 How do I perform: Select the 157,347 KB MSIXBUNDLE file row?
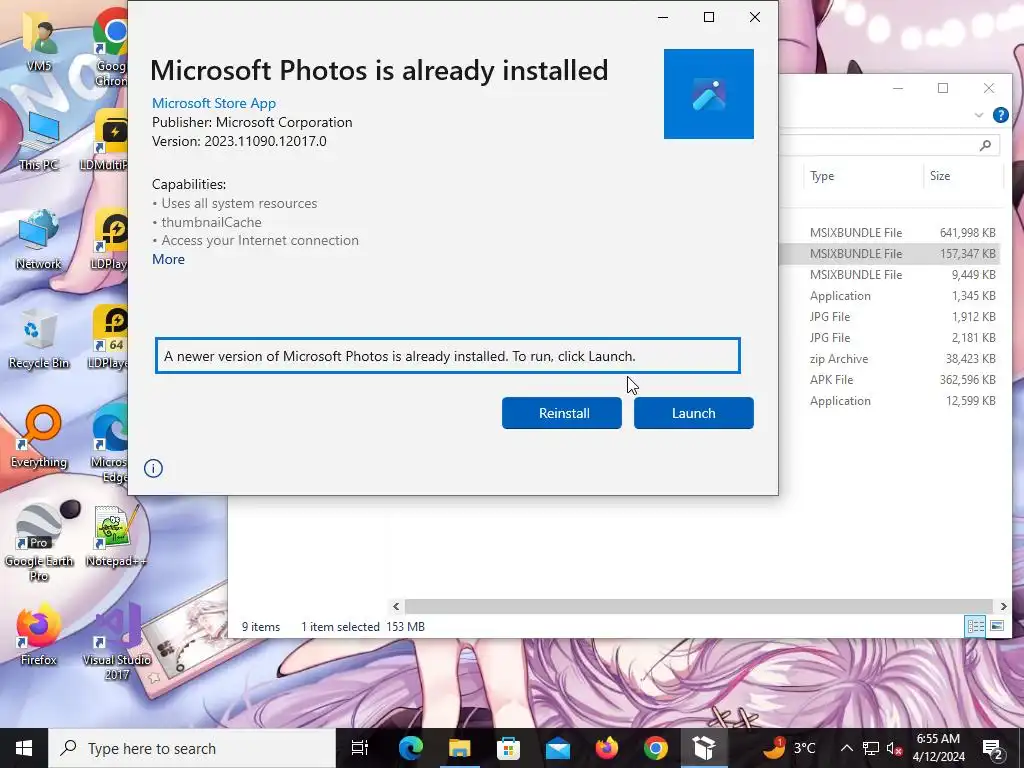click(x=889, y=253)
